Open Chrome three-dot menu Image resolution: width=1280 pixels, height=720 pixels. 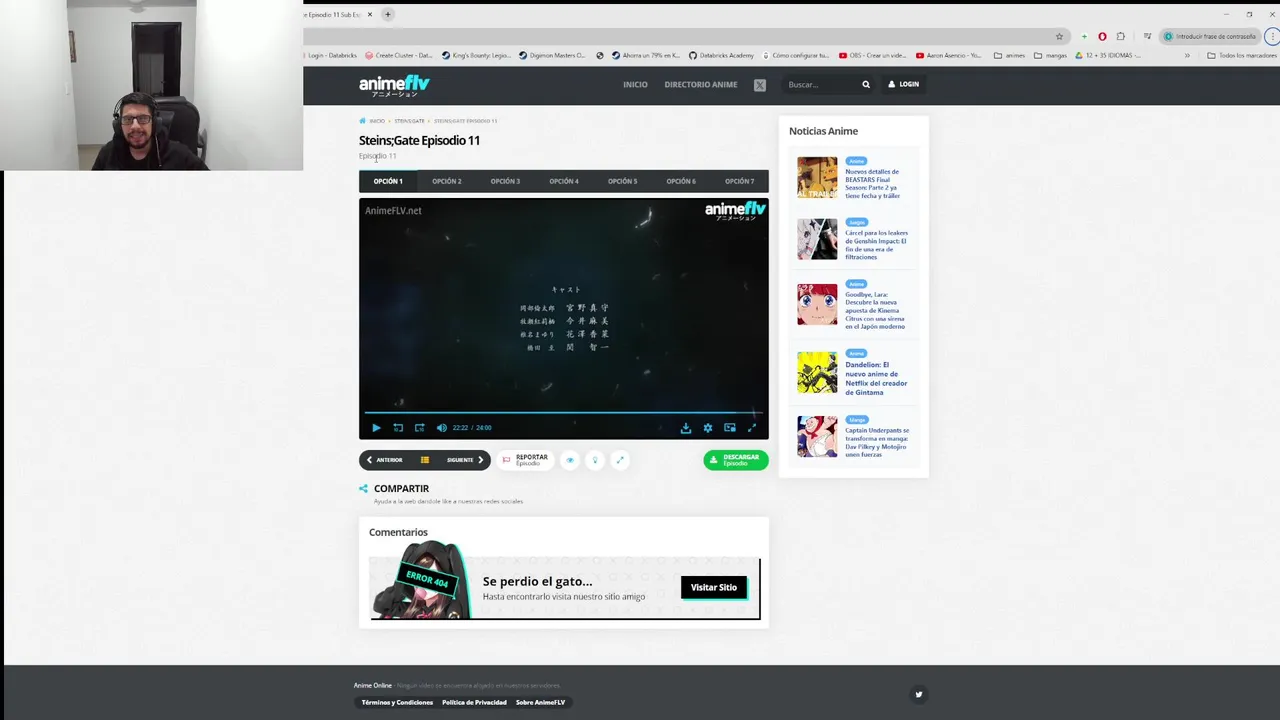[x=1273, y=36]
